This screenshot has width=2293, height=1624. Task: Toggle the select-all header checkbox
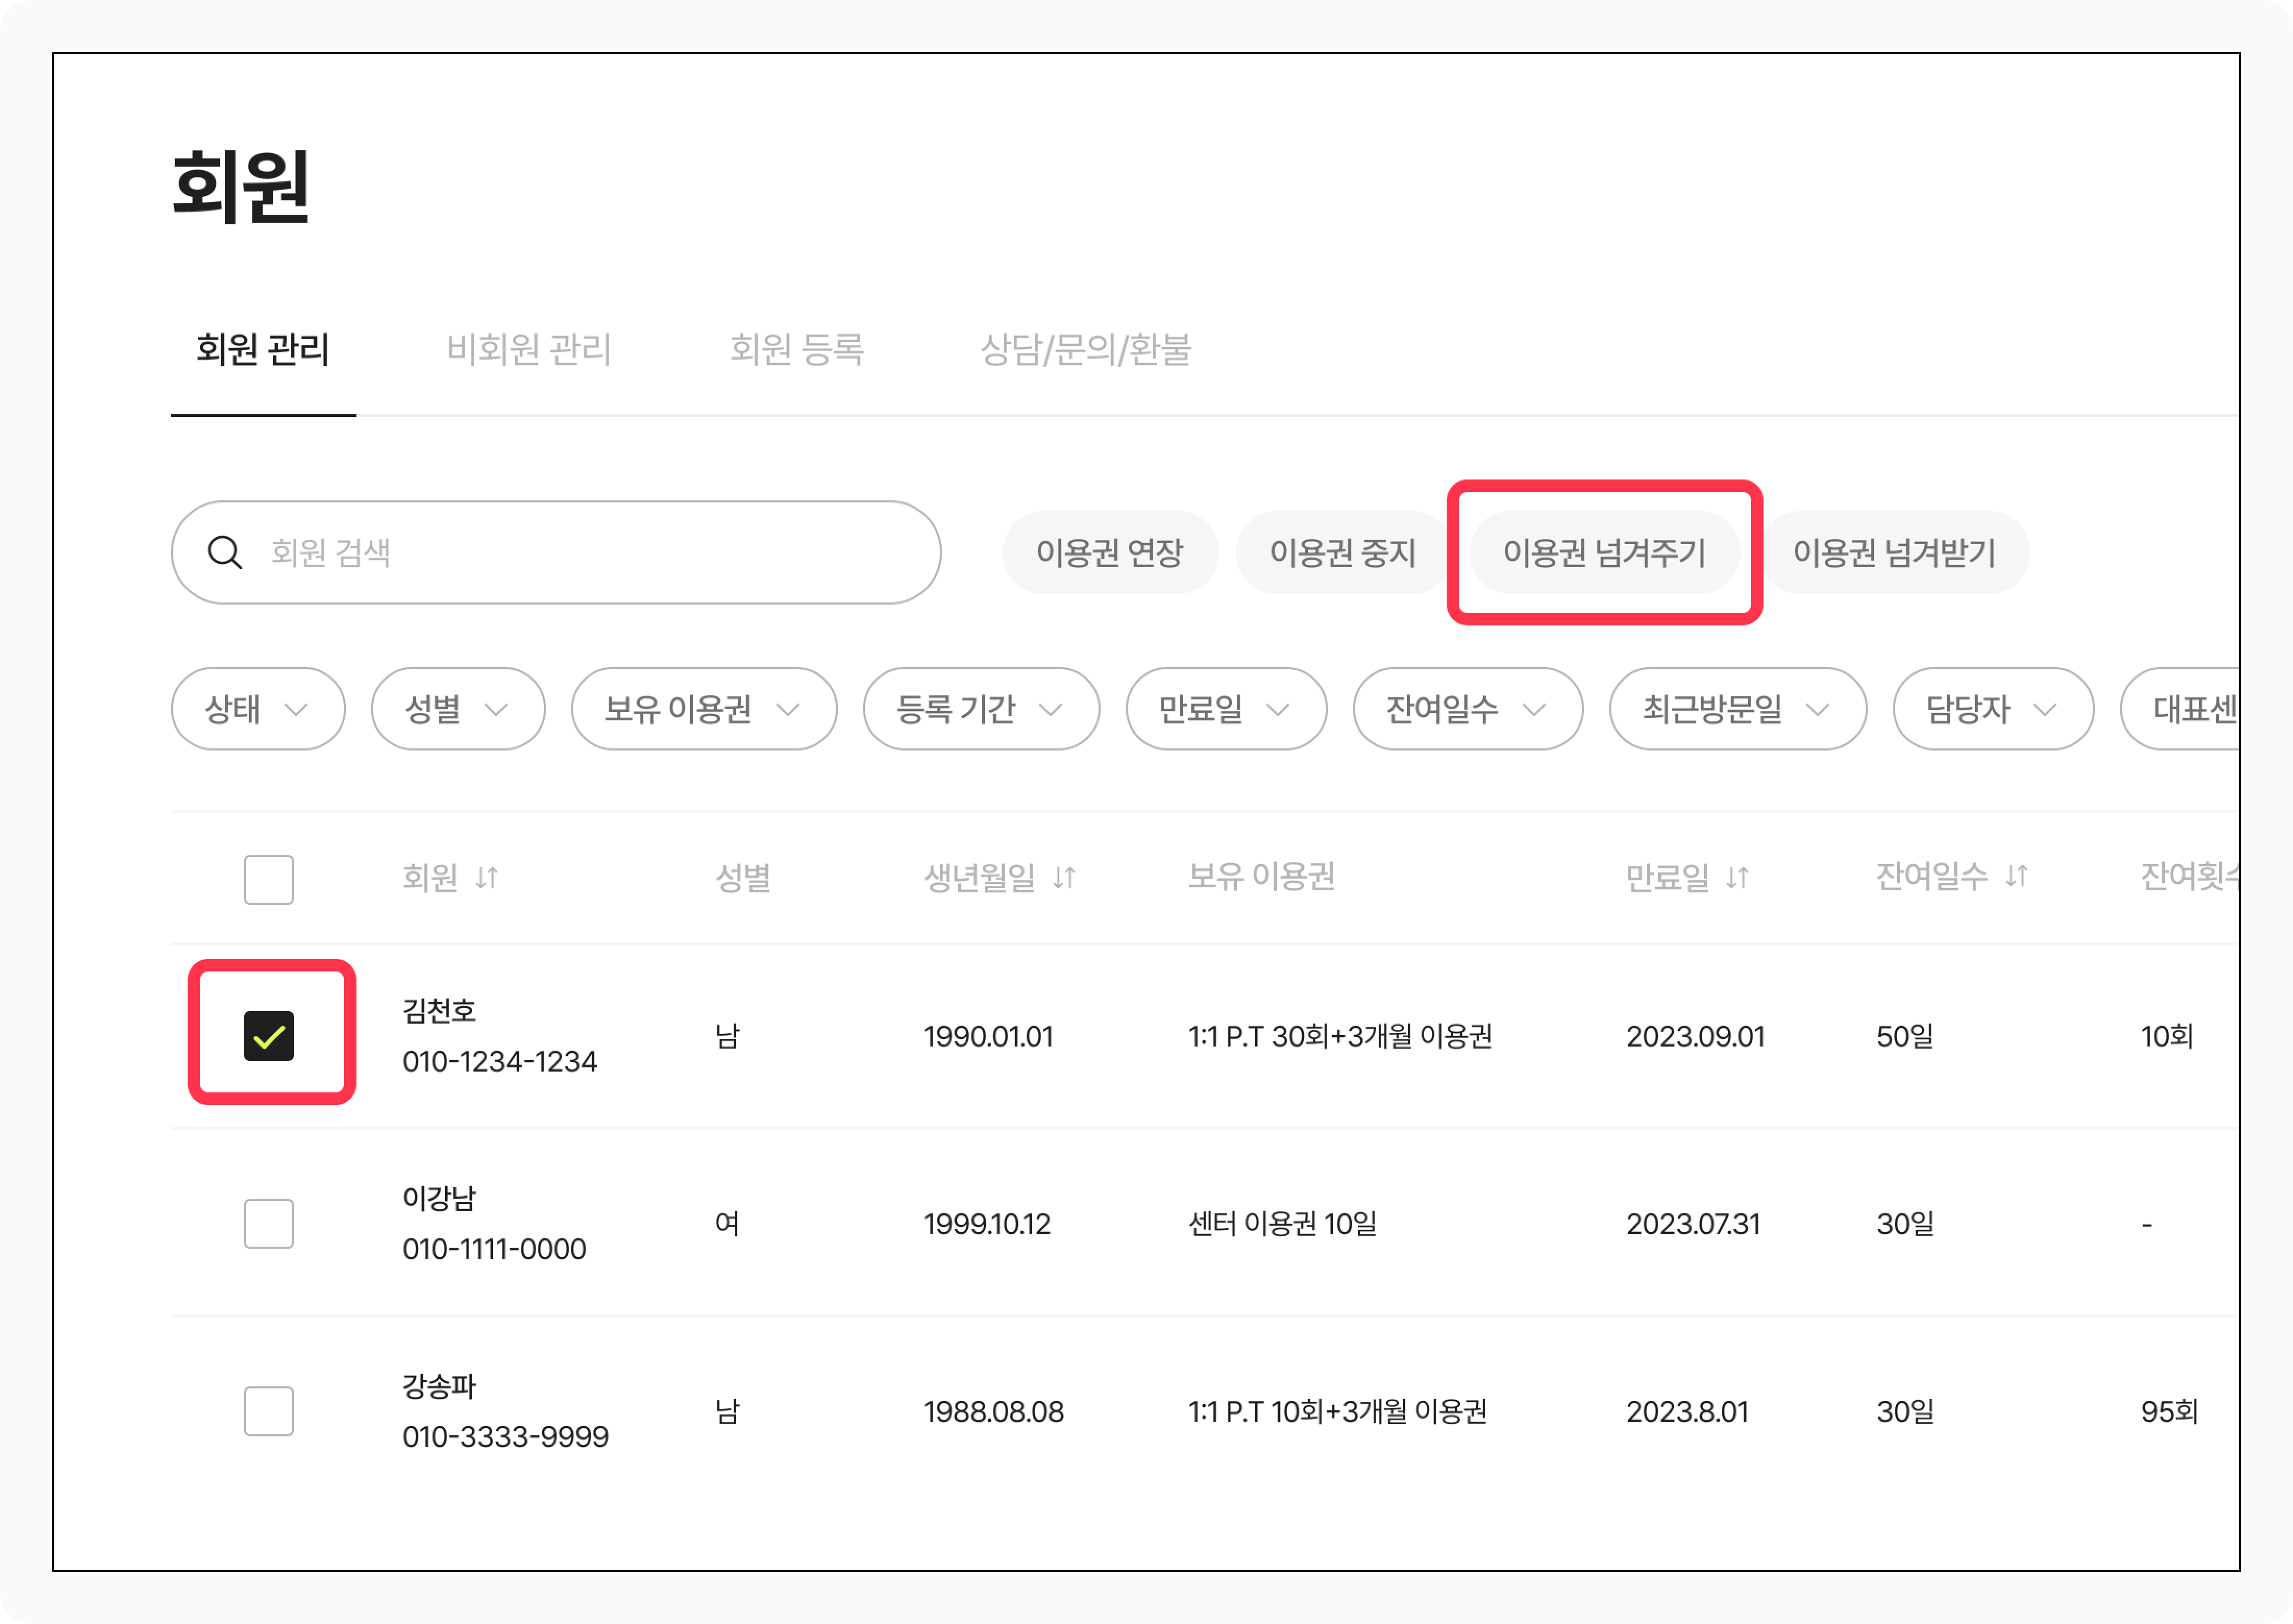click(269, 879)
